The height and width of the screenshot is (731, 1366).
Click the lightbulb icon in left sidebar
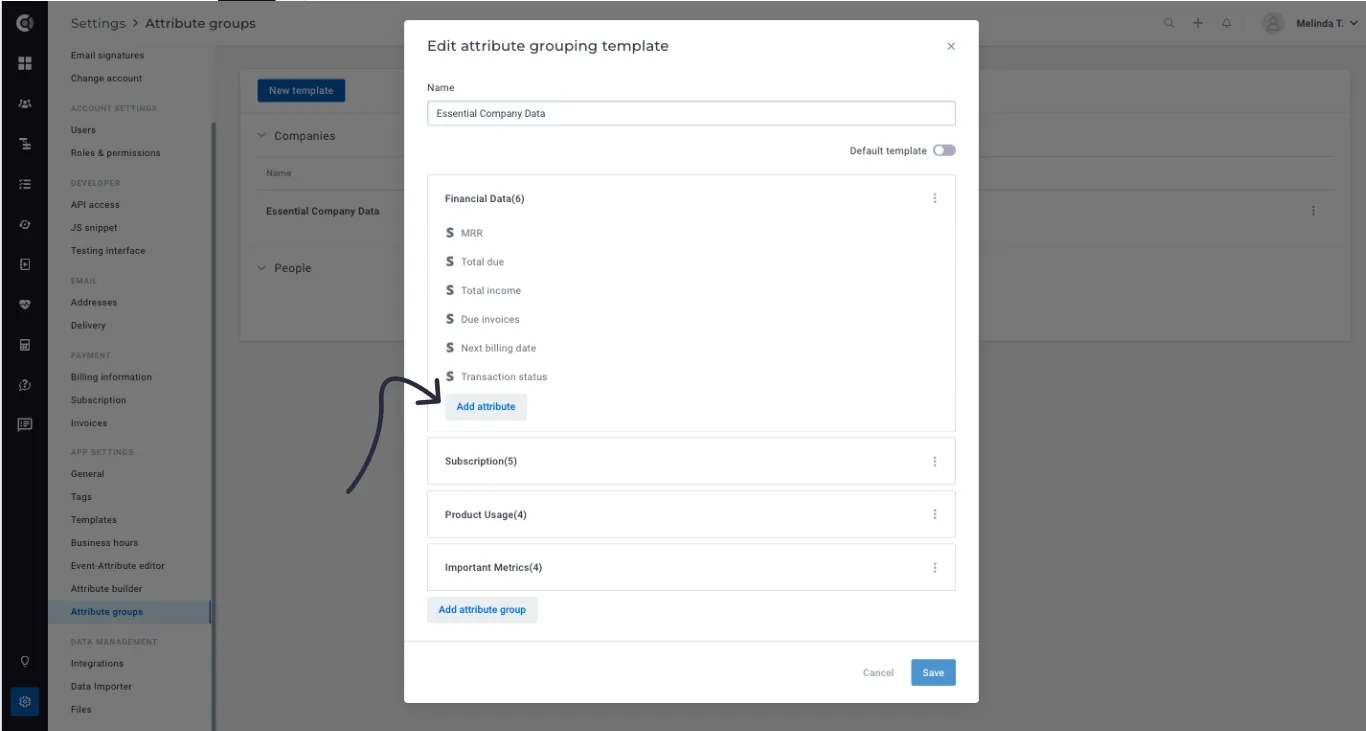point(25,661)
